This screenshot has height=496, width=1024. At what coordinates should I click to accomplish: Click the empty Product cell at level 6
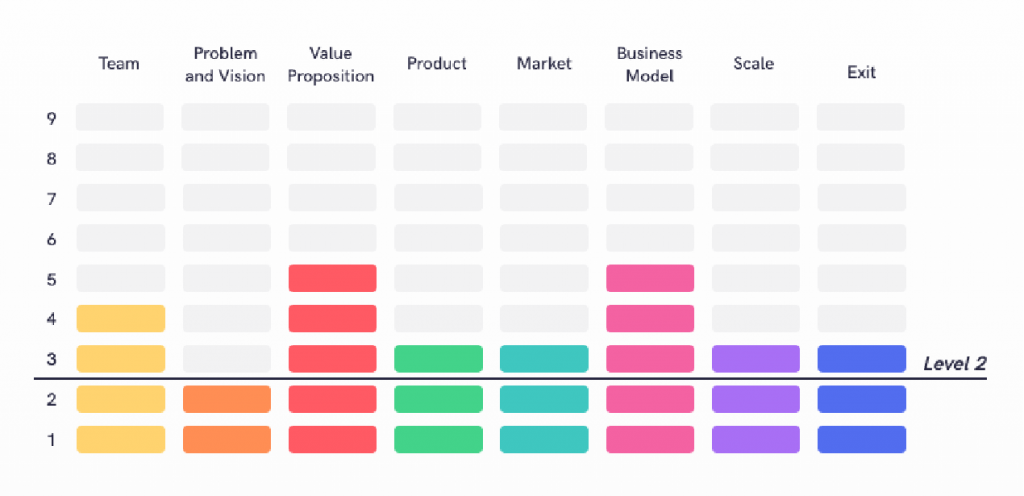[x=438, y=238]
